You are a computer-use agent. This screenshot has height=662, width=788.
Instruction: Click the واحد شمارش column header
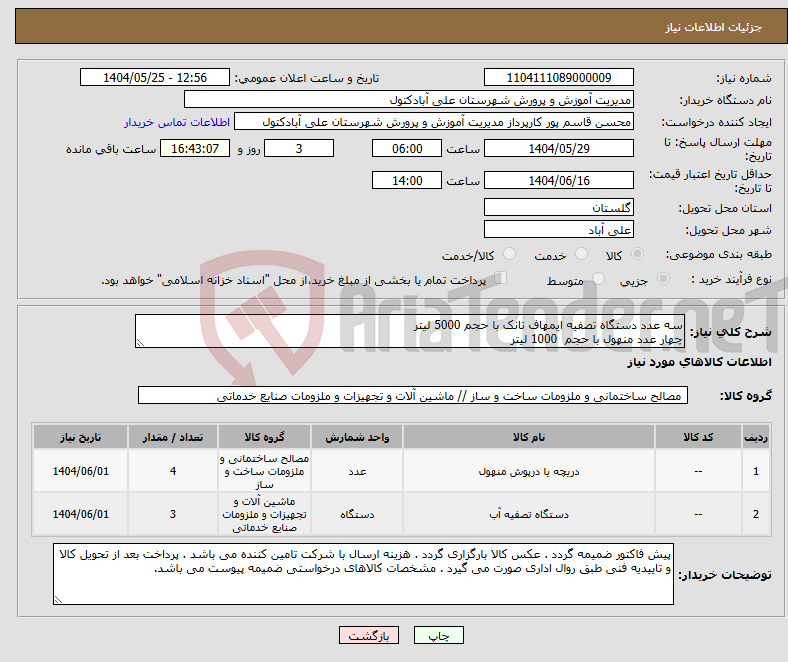(357, 437)
